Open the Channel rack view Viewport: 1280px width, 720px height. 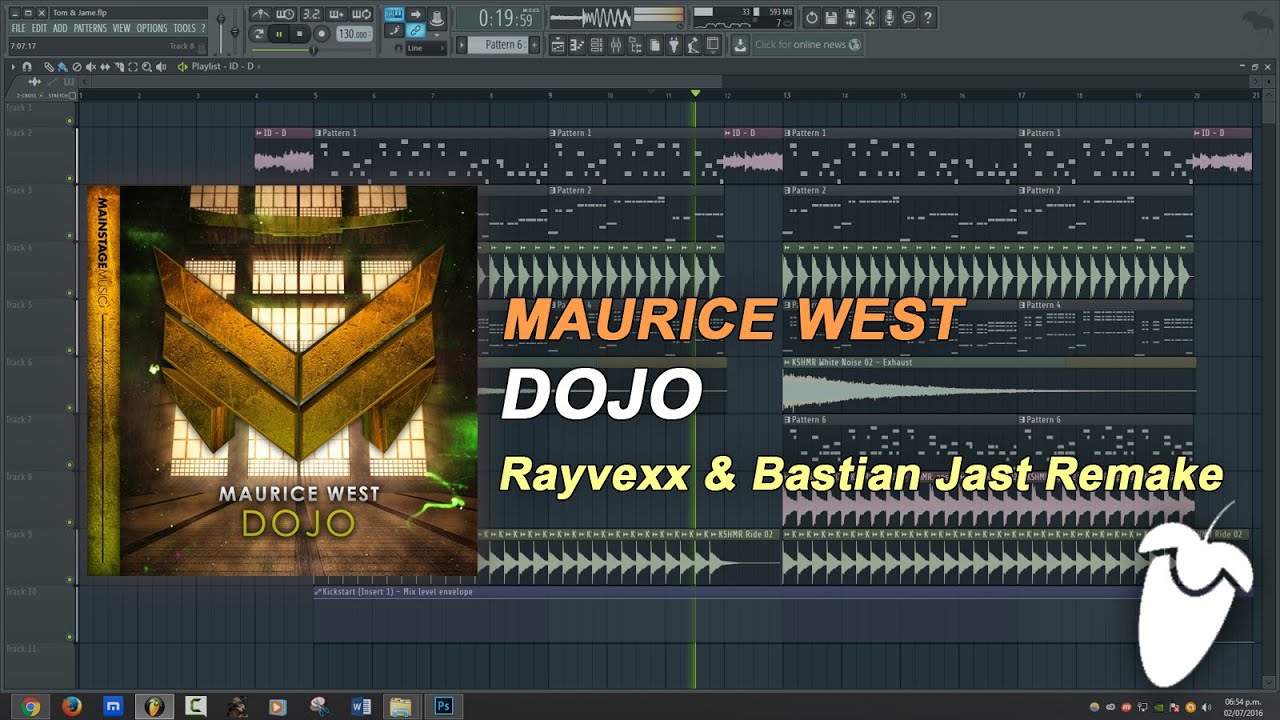point(597,45)
